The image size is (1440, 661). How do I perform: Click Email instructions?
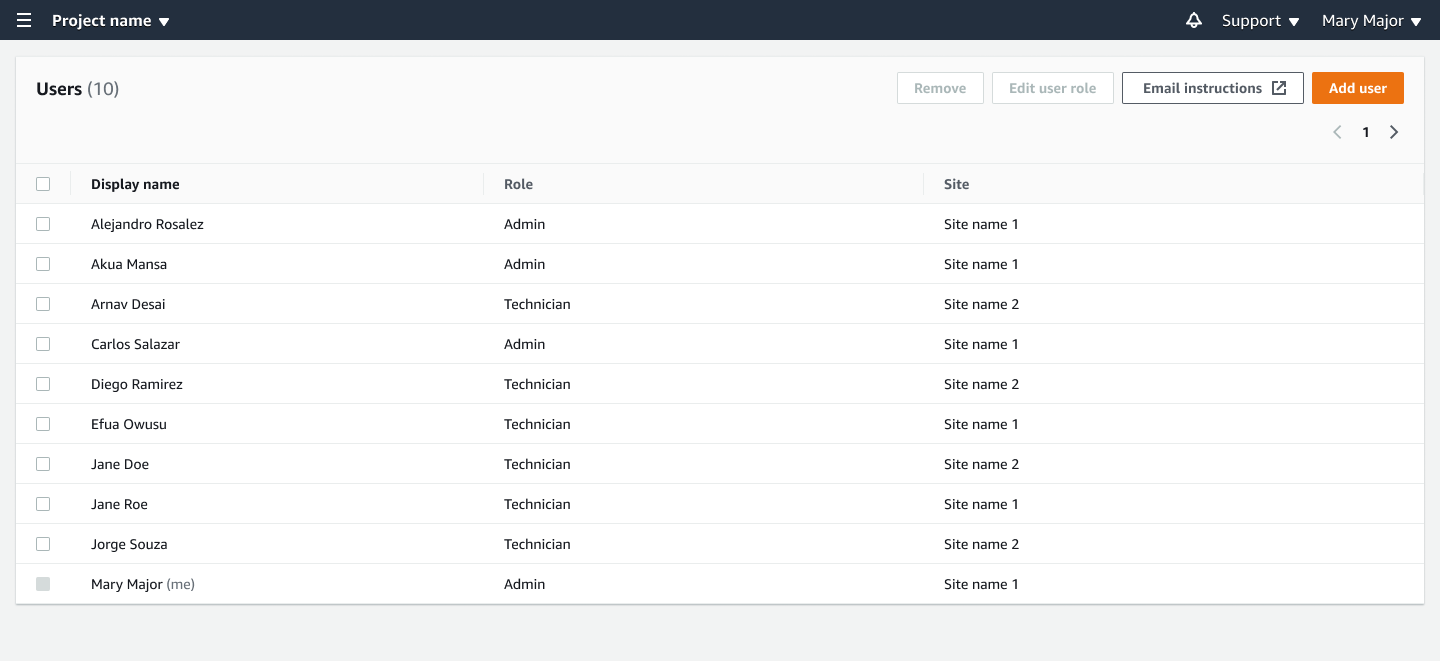pyautogui.click(x=1202, y=87)
